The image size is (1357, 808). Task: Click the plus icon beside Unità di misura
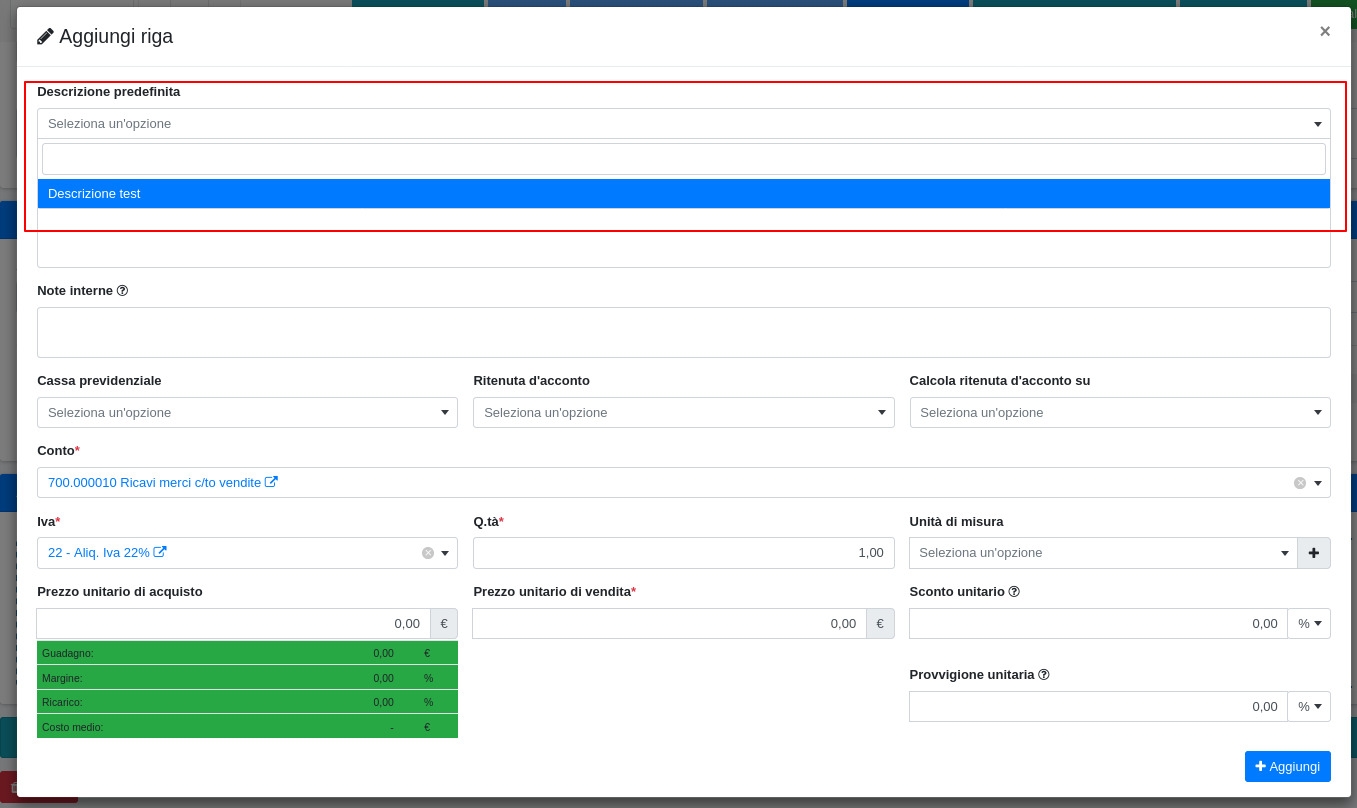1313,553
